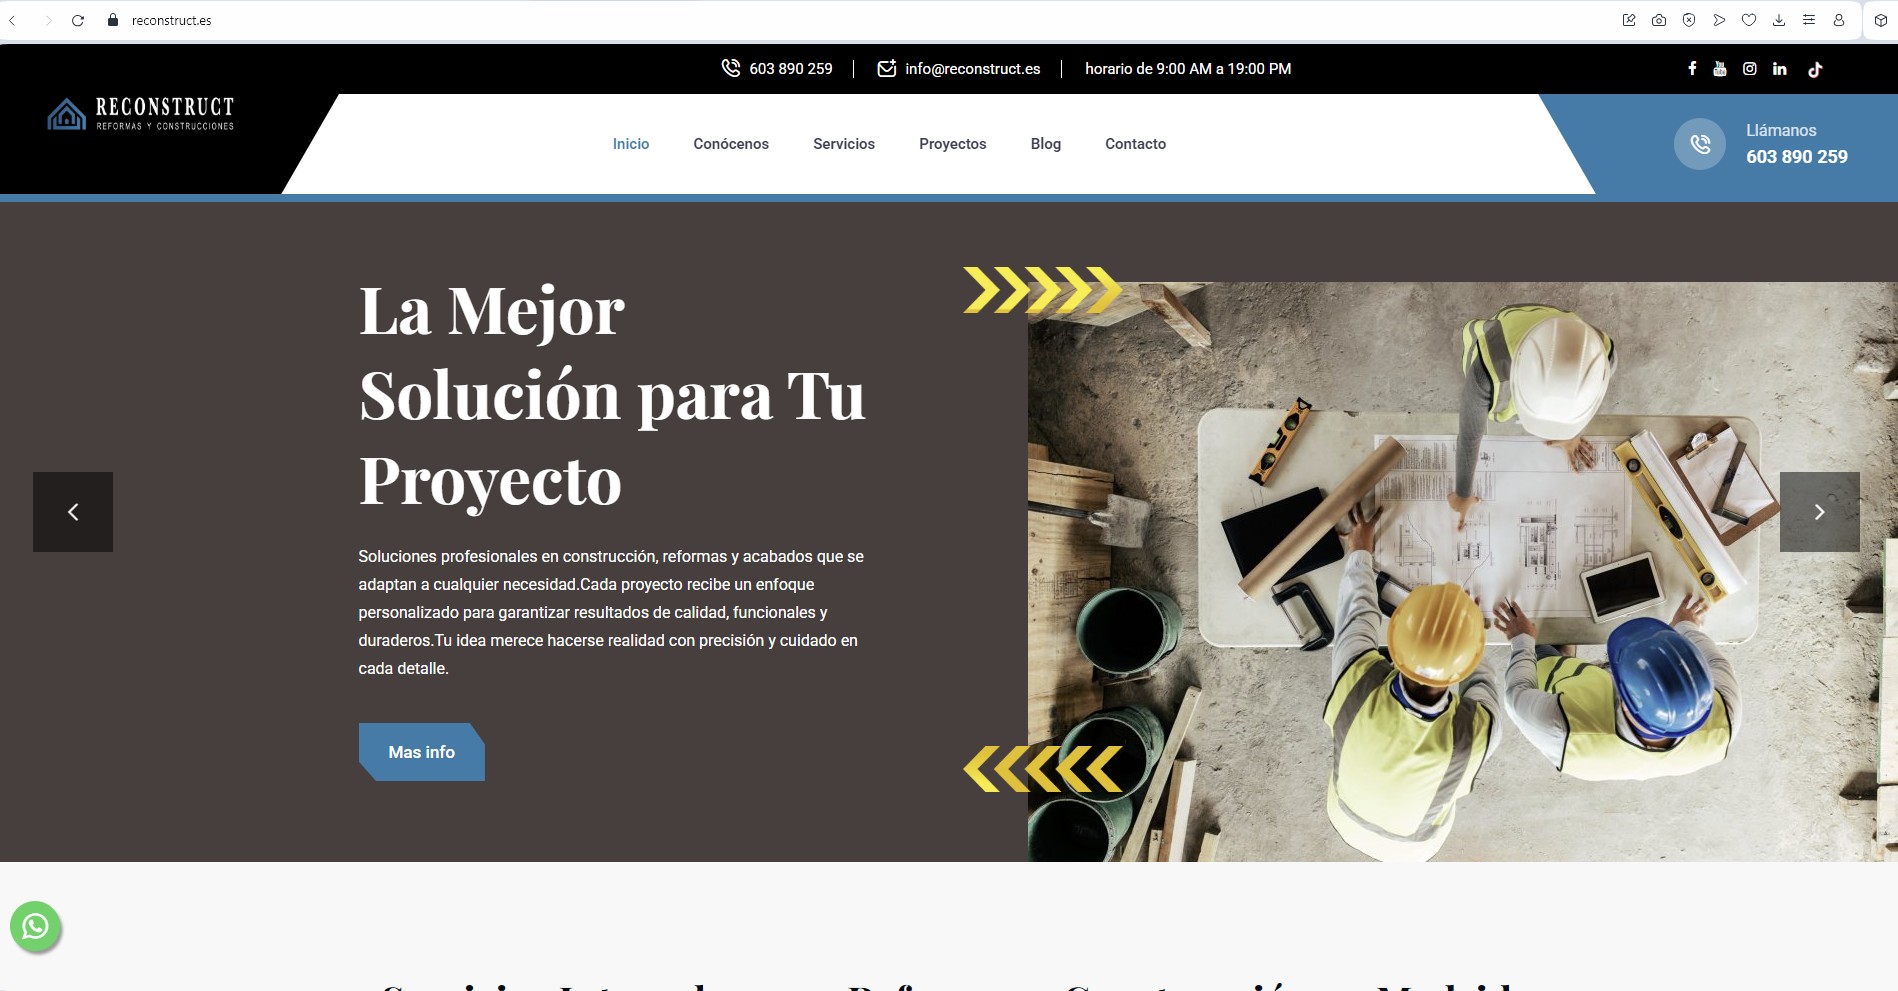Viewport: 1898px width, 991px height.
Task: Click the Reconstruct logo
Action: click(141, 114)
